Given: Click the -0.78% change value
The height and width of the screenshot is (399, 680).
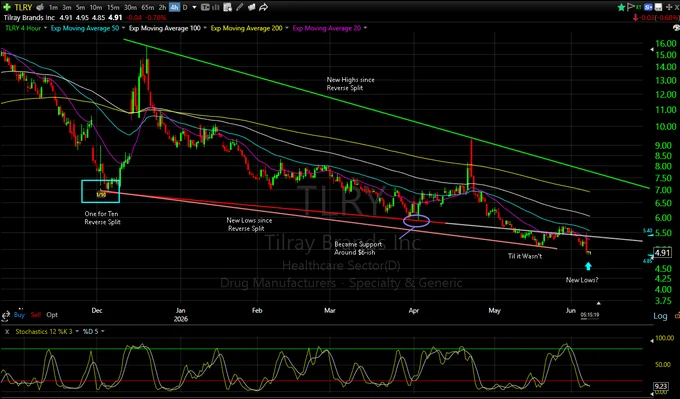Looking at the screenshot, I should click(156, 18).
